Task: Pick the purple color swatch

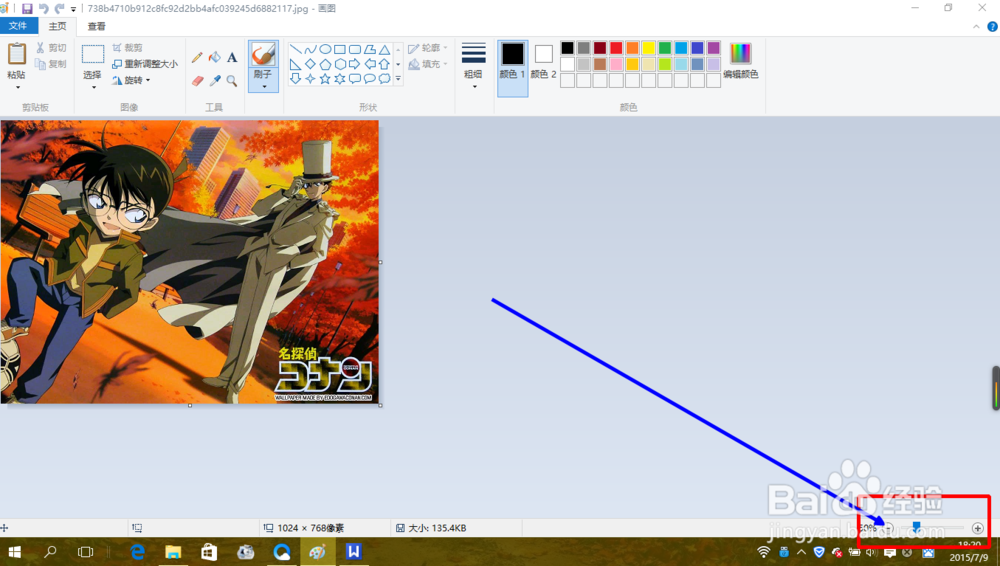Action: [x=714, y=48]
